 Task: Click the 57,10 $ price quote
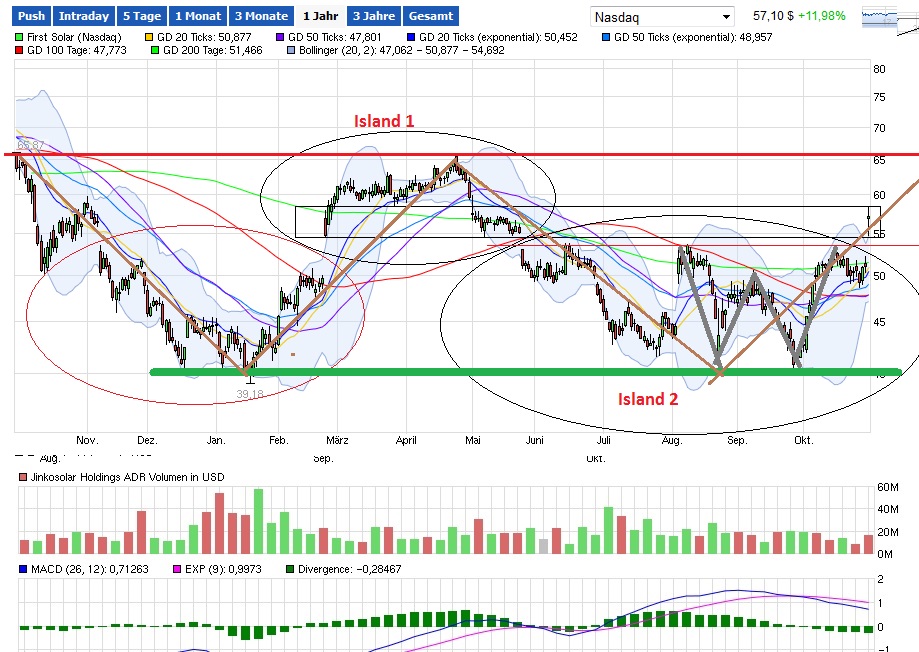(x=773, y=16)
